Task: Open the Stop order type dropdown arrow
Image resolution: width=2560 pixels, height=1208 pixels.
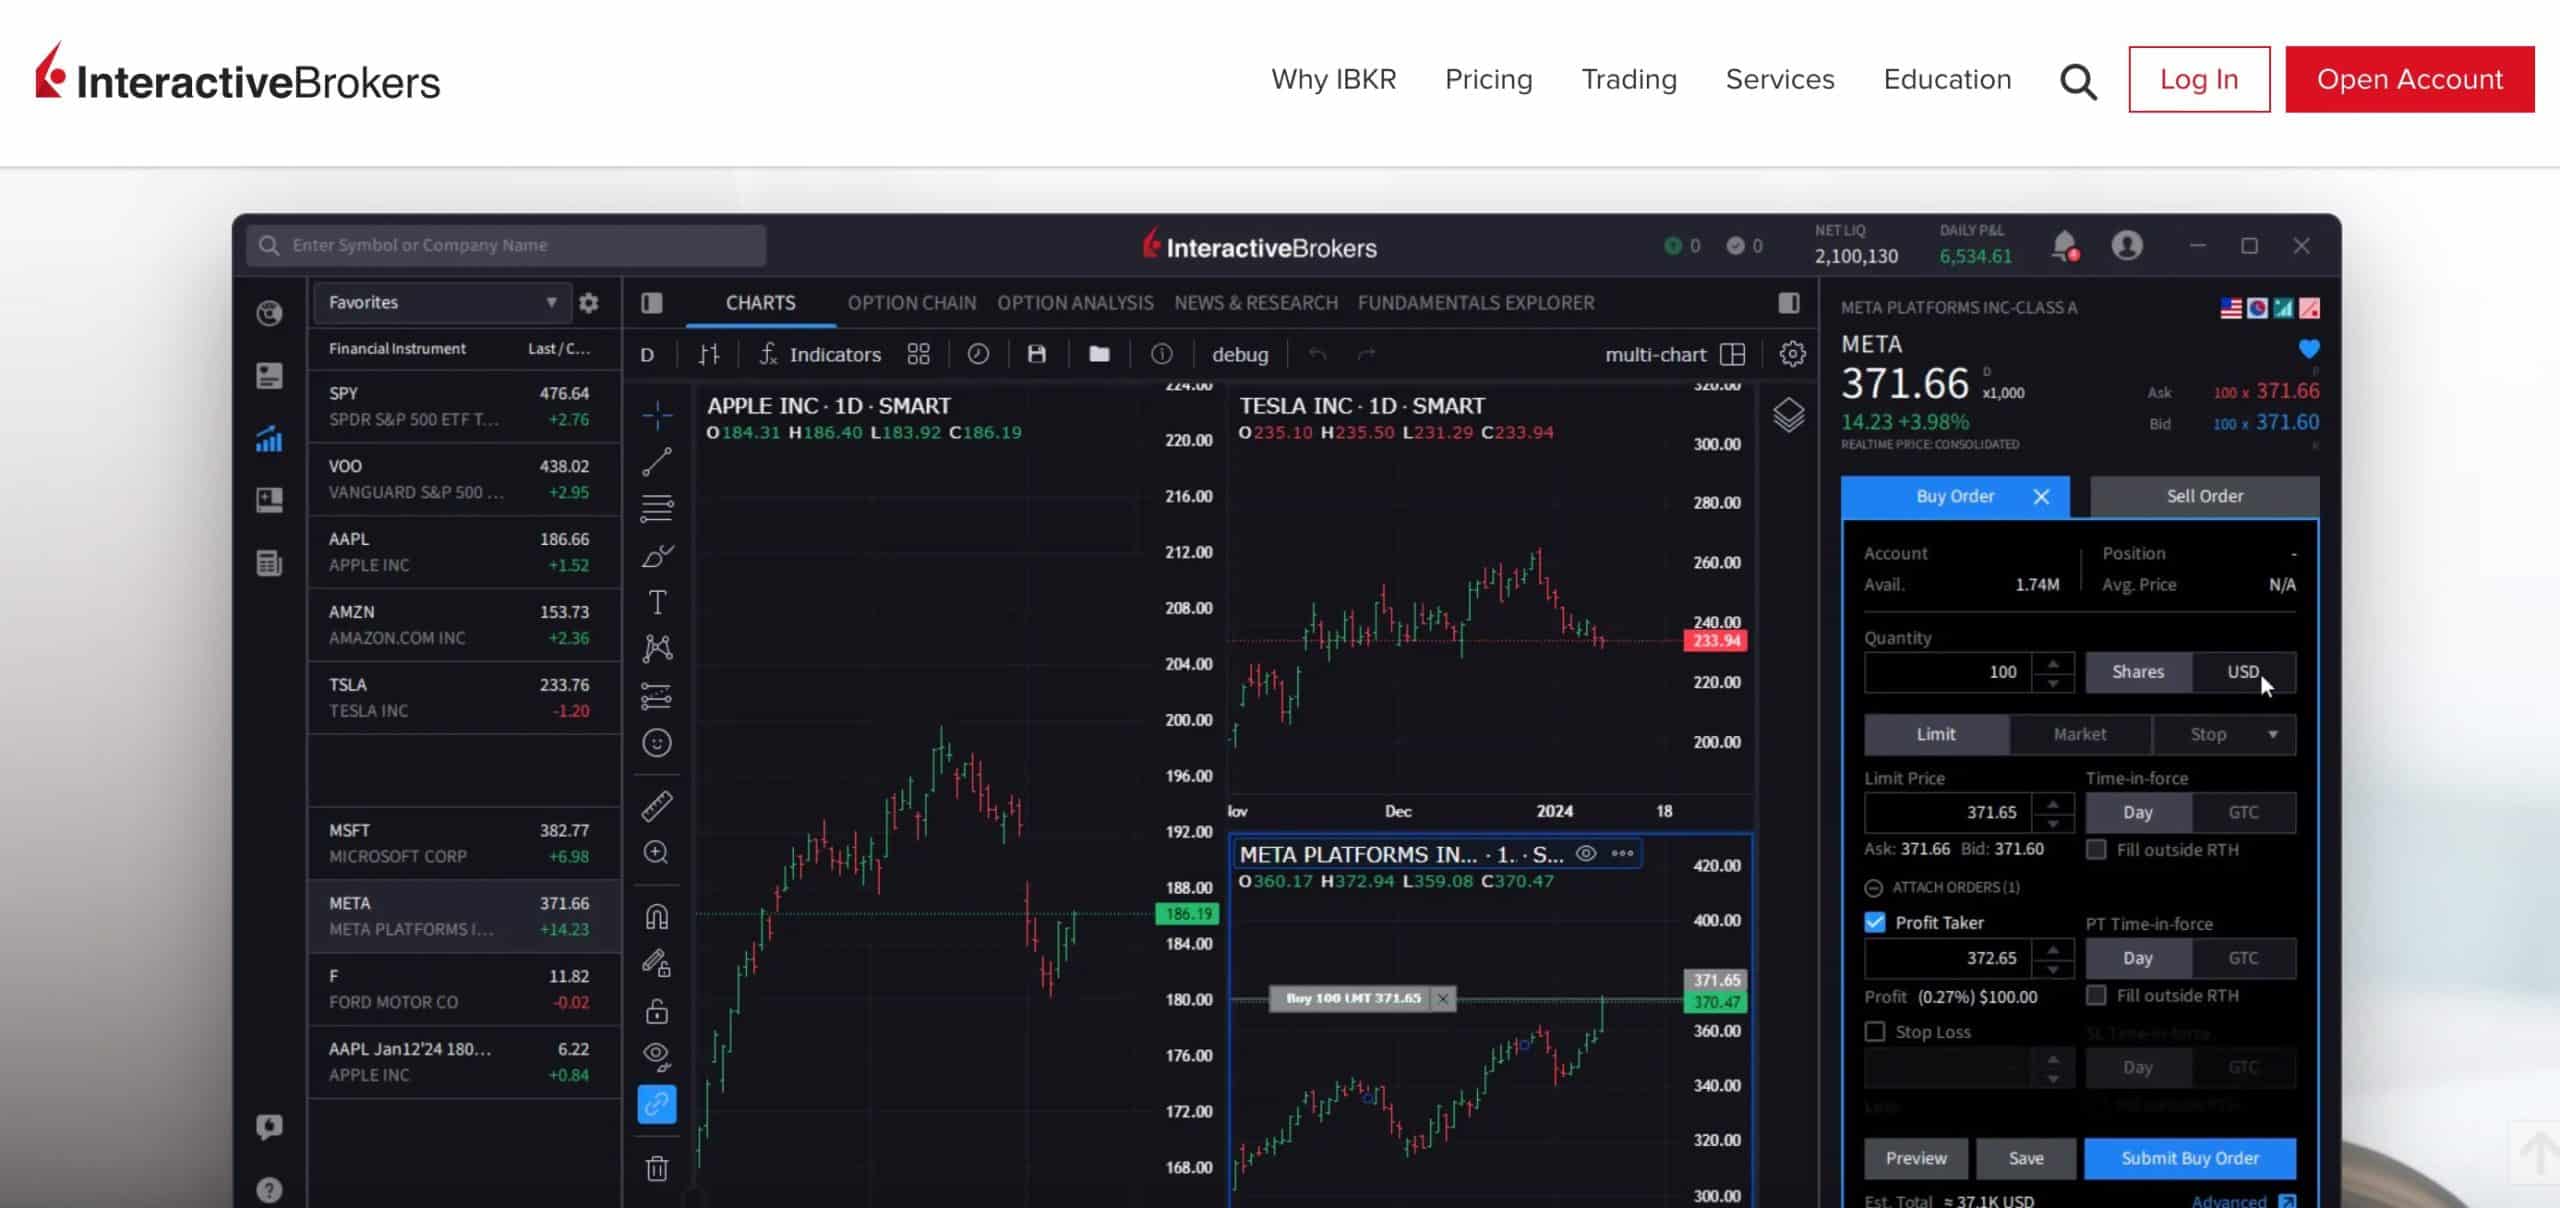Action: [x=2273, y=734]
